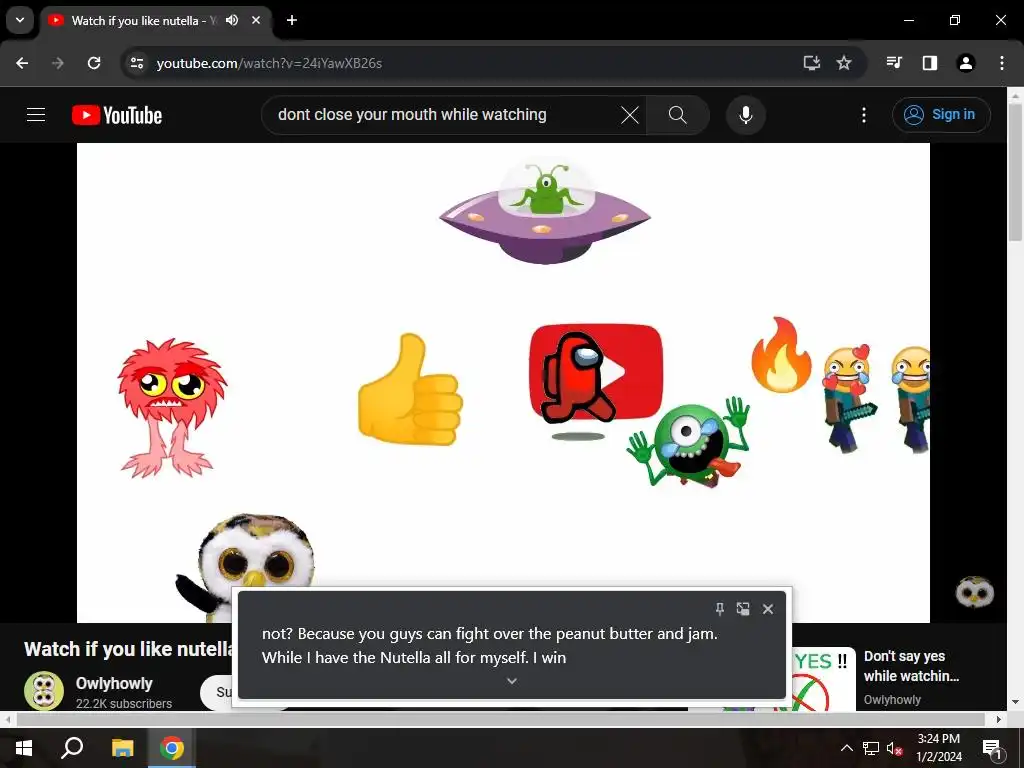Open the notification center icon
The image size is (1024, 768).
coord(992,748)
